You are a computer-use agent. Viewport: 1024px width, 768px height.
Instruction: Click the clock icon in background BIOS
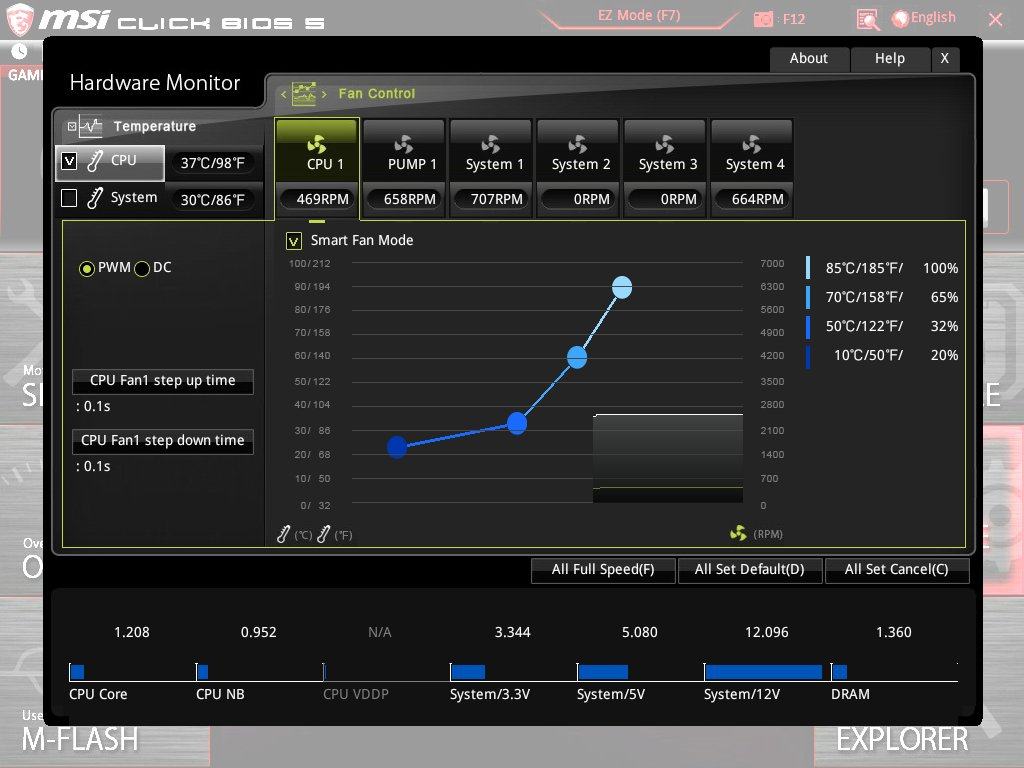pyautogui.click(x=19, y=51)
